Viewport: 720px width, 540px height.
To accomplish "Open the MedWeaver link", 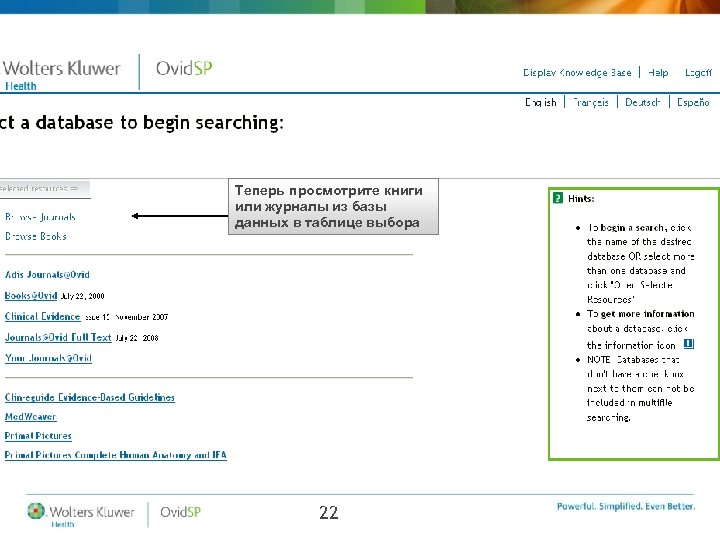I will tap(30, 417).
